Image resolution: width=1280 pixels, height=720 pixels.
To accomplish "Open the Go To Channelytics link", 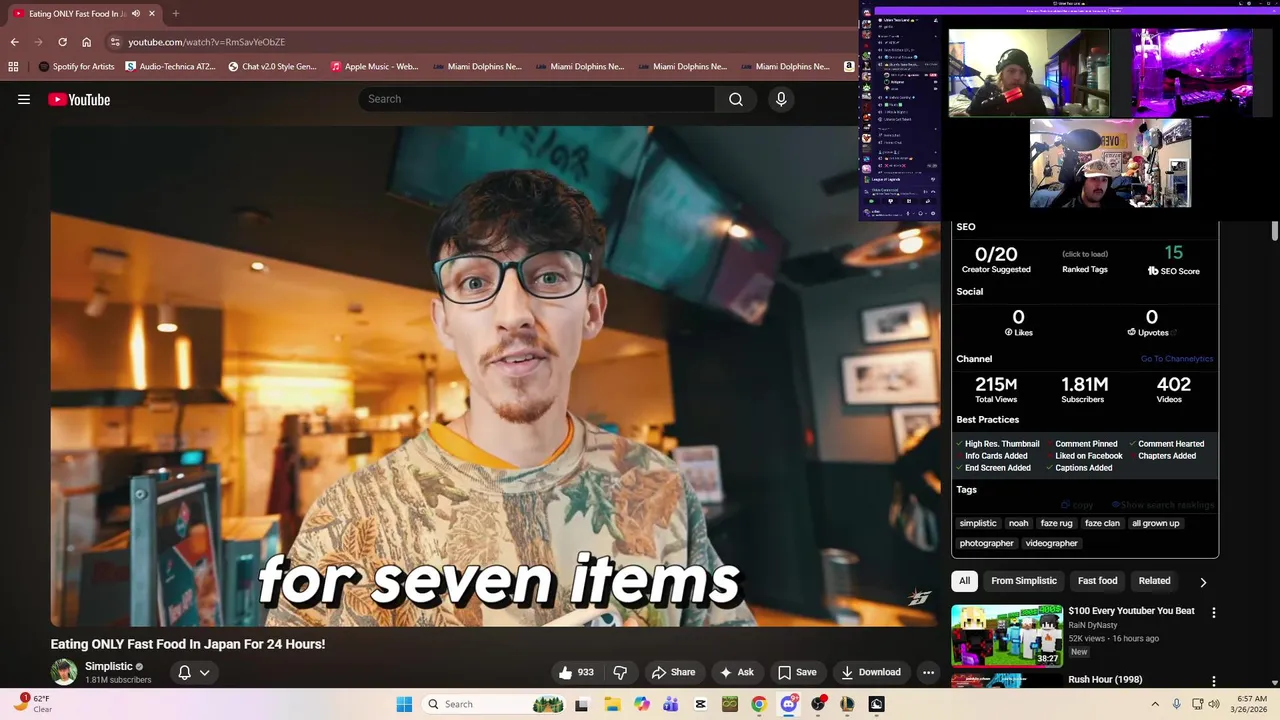I will pos(1177,359).
